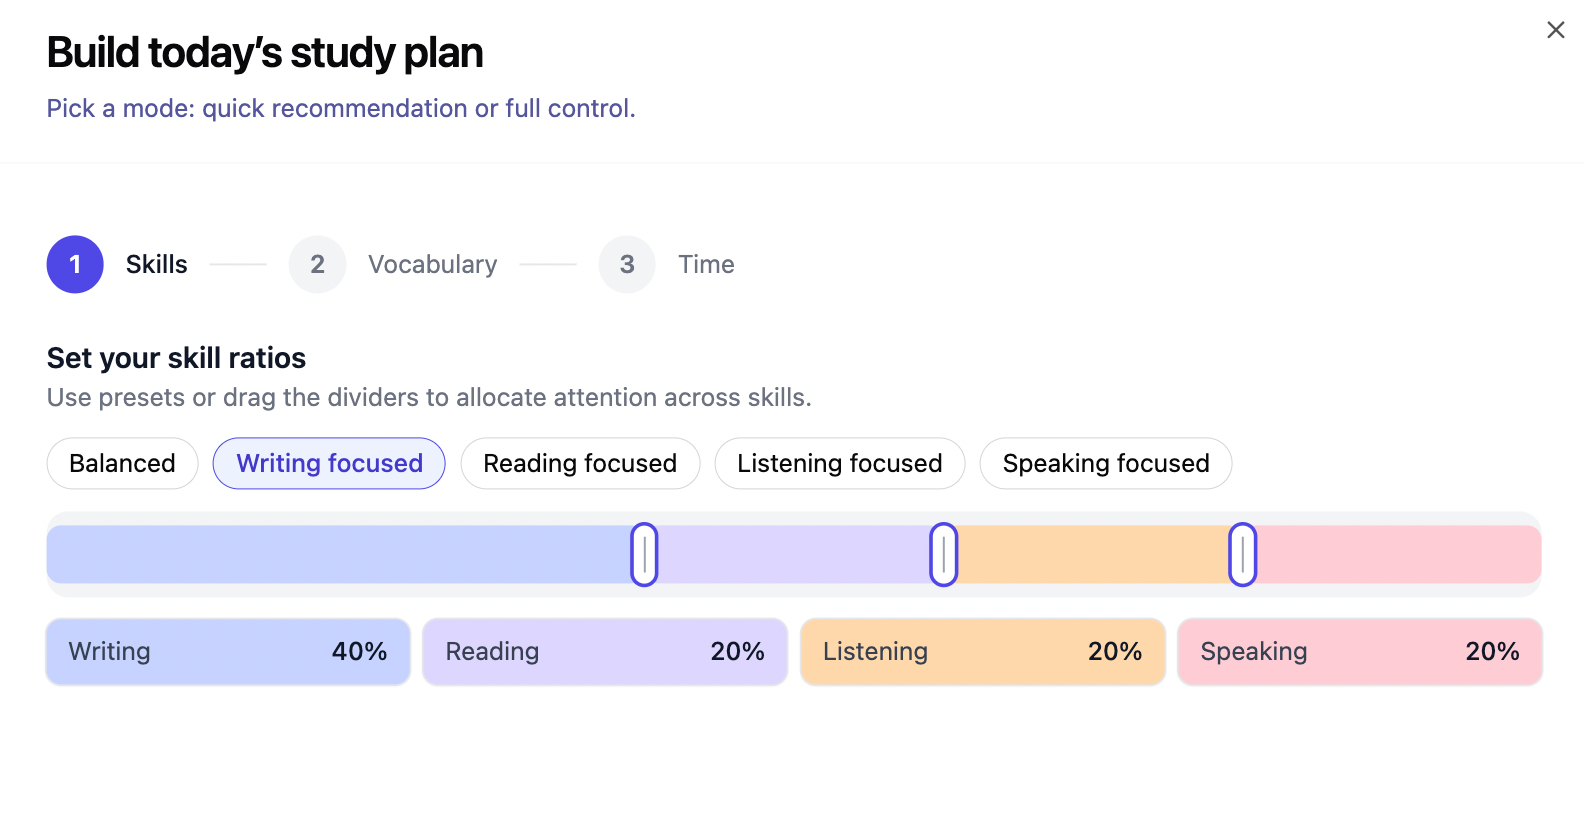1584x836 pixels.
Task: Click the Reading–Listening divider handle
Action: point(943,554)
